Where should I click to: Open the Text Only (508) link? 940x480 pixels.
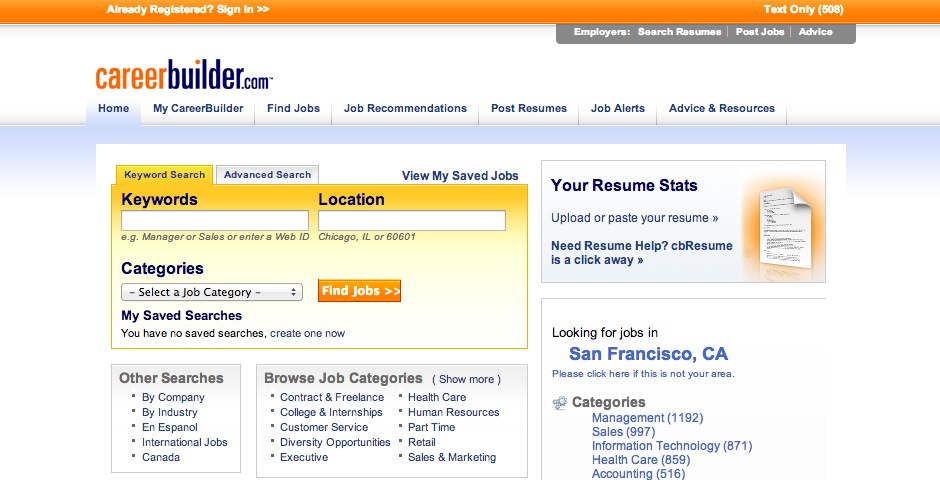click(803, 10)
